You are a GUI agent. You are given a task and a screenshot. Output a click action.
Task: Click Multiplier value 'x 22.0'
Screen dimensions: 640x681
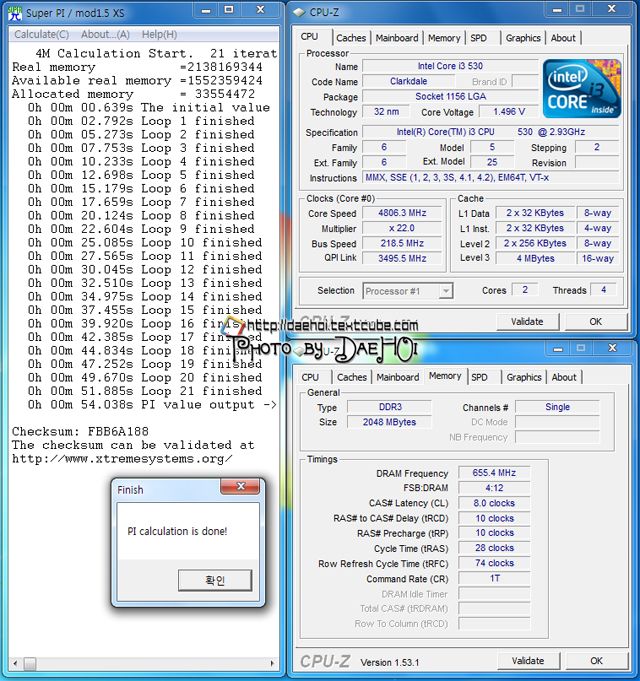pos(402,228)
